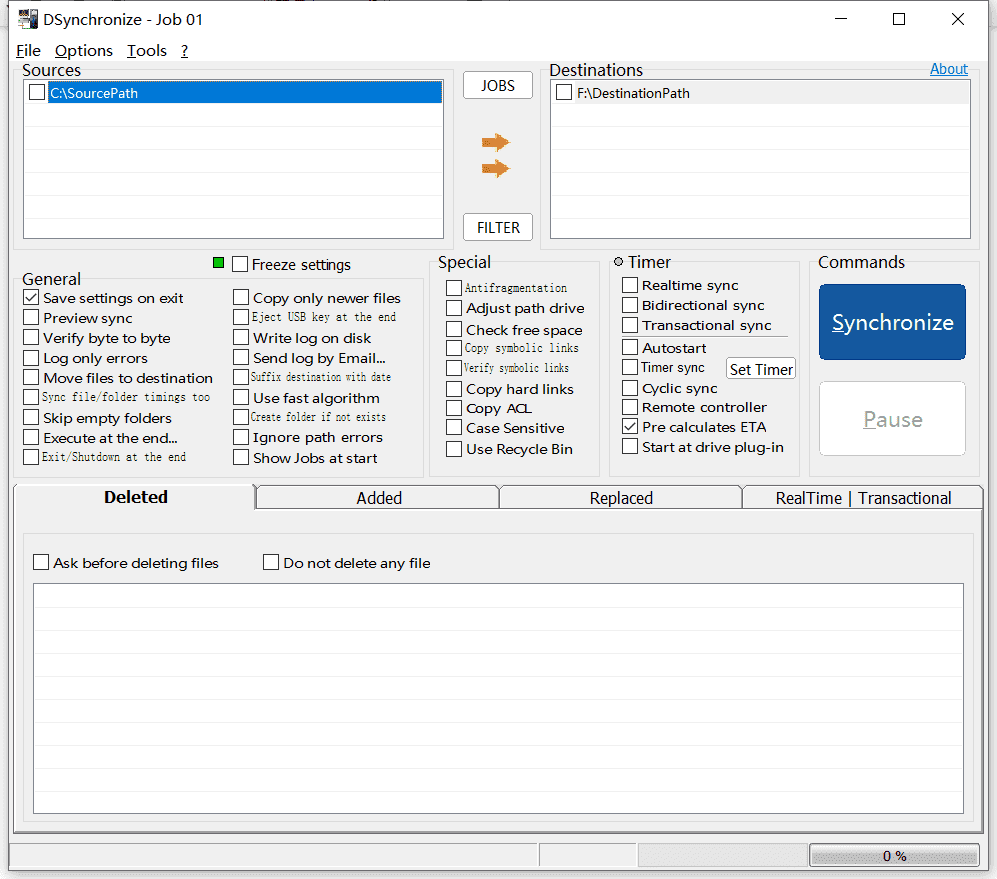This screenshot has height=879, width=997.
Task: Switch to the Replaced tab
Action: pos(621,497)
